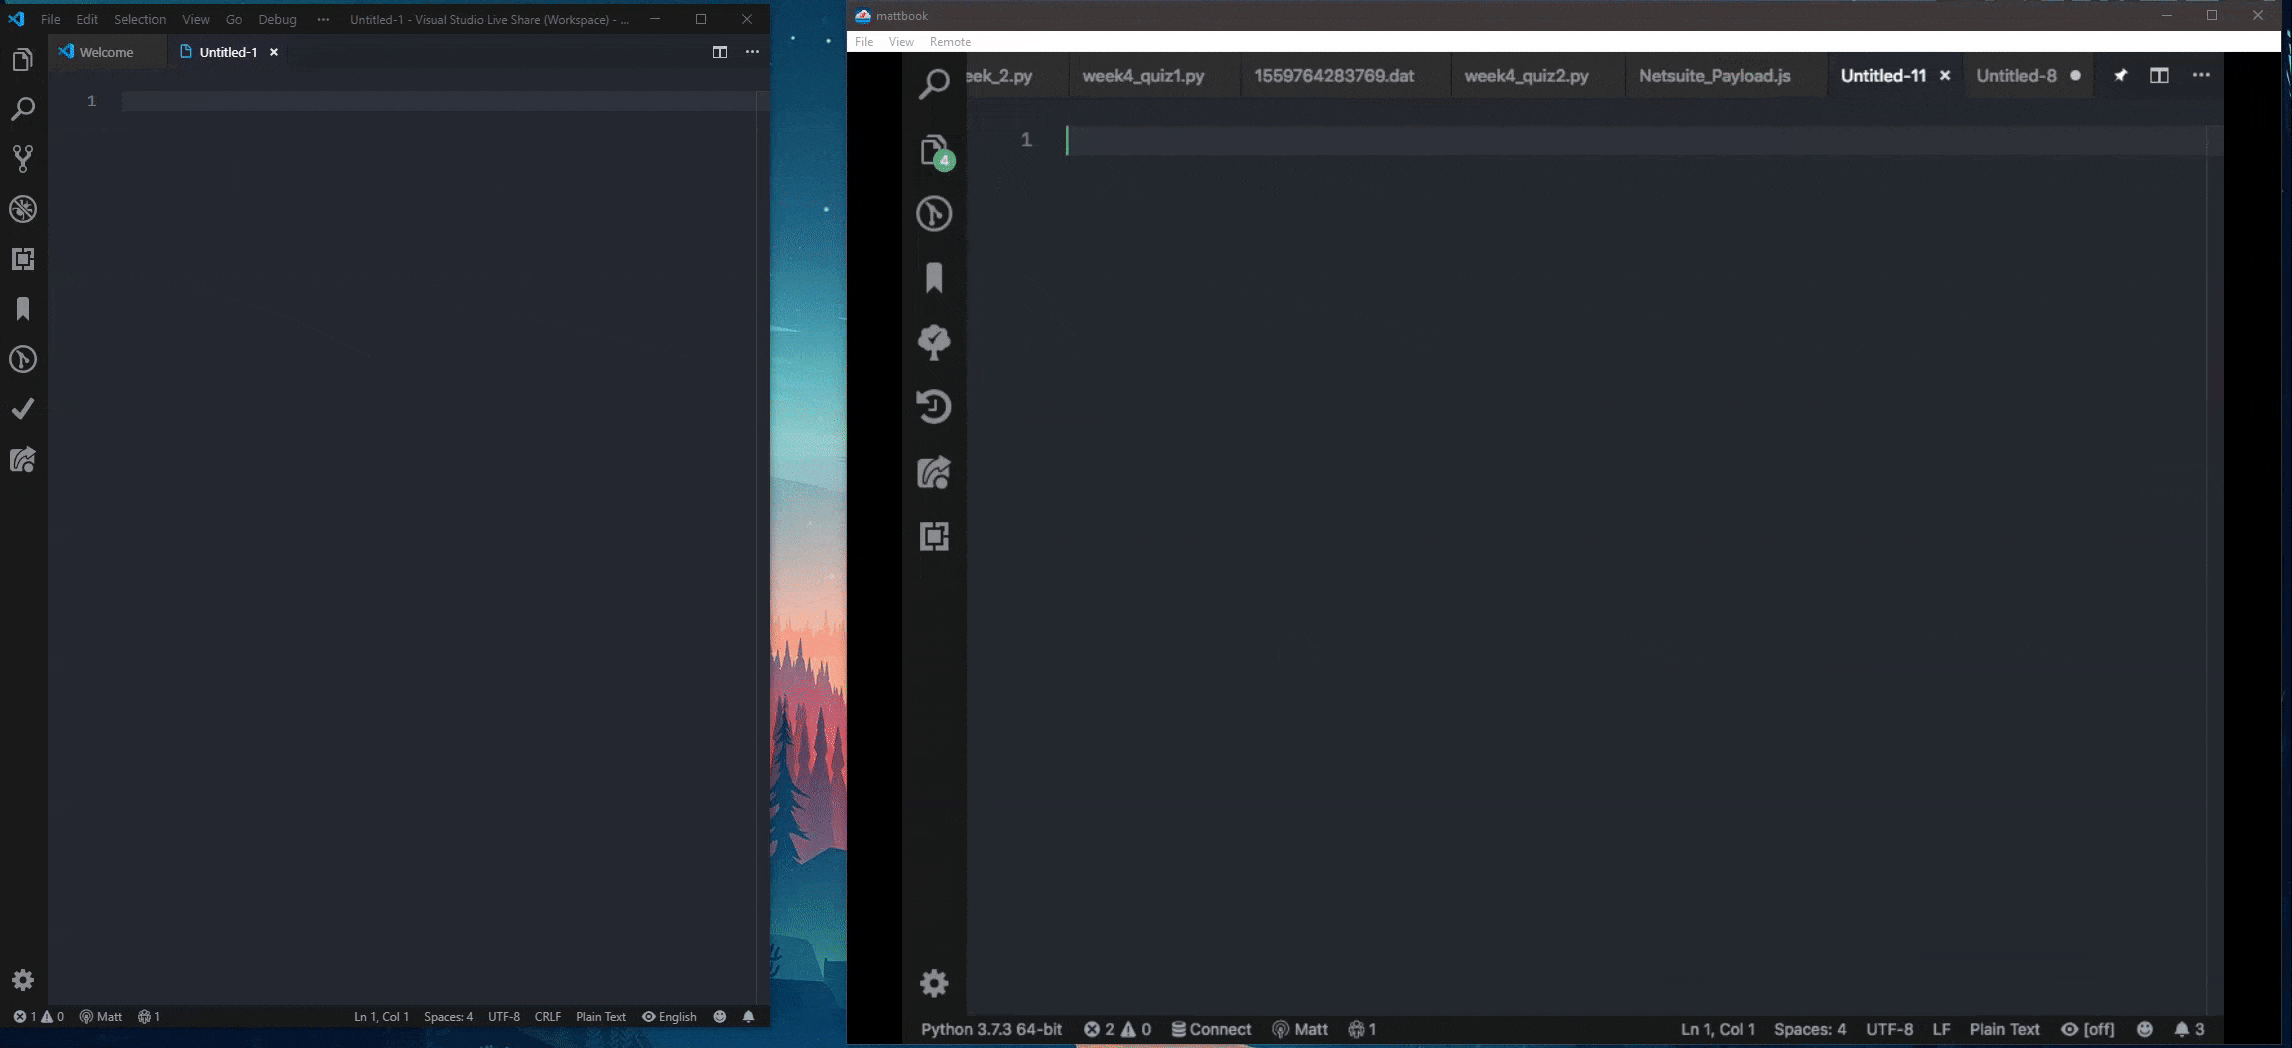Open Search in mattbook remote window

[934, 84]
